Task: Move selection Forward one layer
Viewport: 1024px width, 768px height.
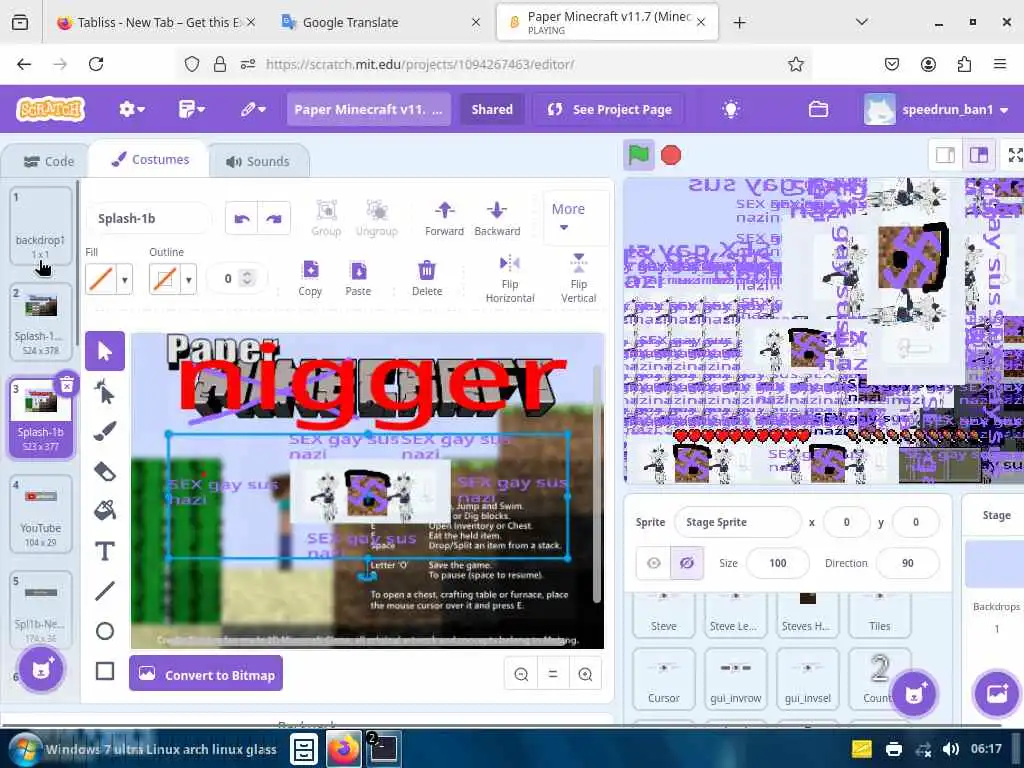Action: pos(444,218)
